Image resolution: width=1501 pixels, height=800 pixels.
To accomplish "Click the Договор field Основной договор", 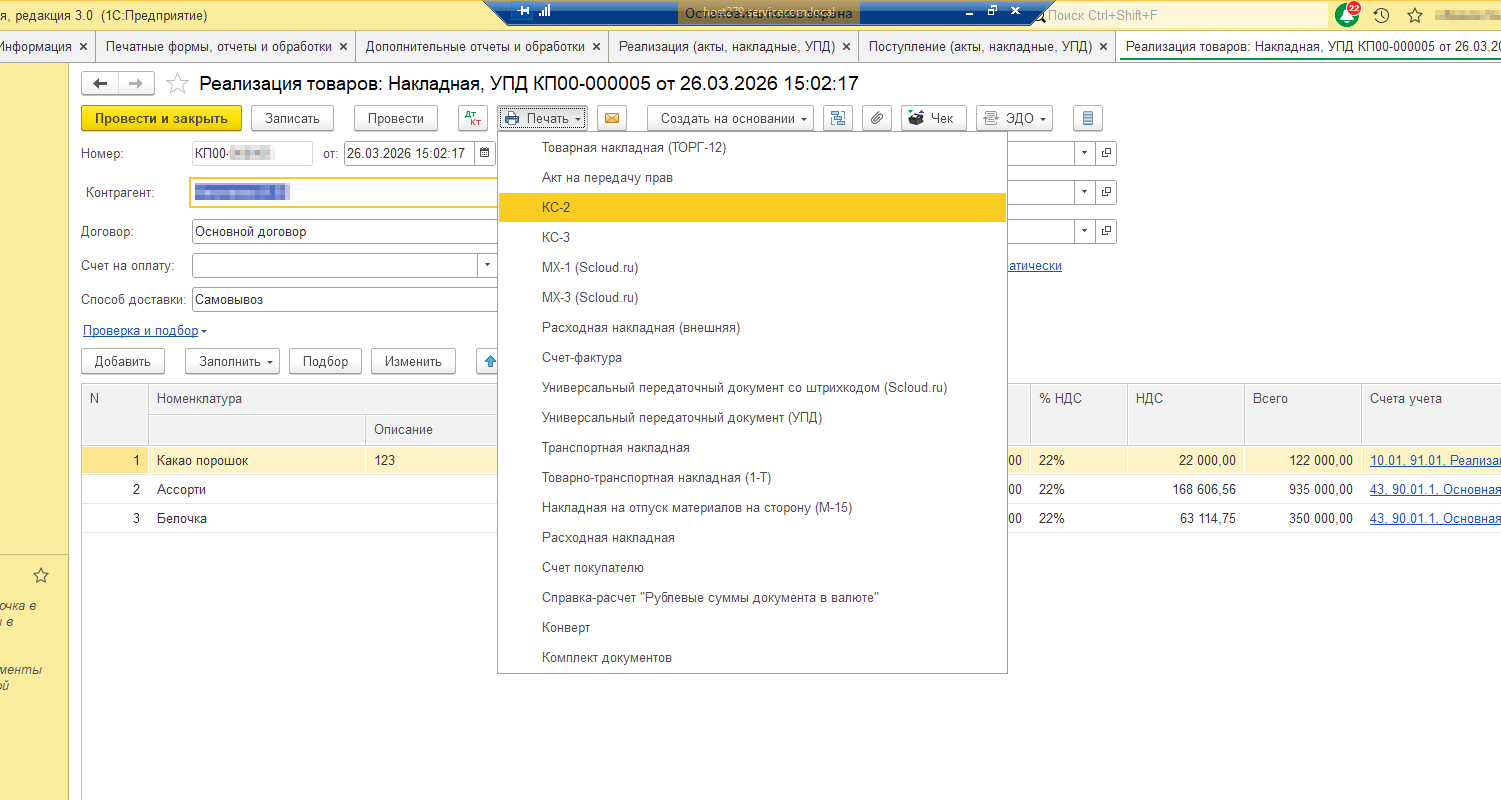I will 345,231.
